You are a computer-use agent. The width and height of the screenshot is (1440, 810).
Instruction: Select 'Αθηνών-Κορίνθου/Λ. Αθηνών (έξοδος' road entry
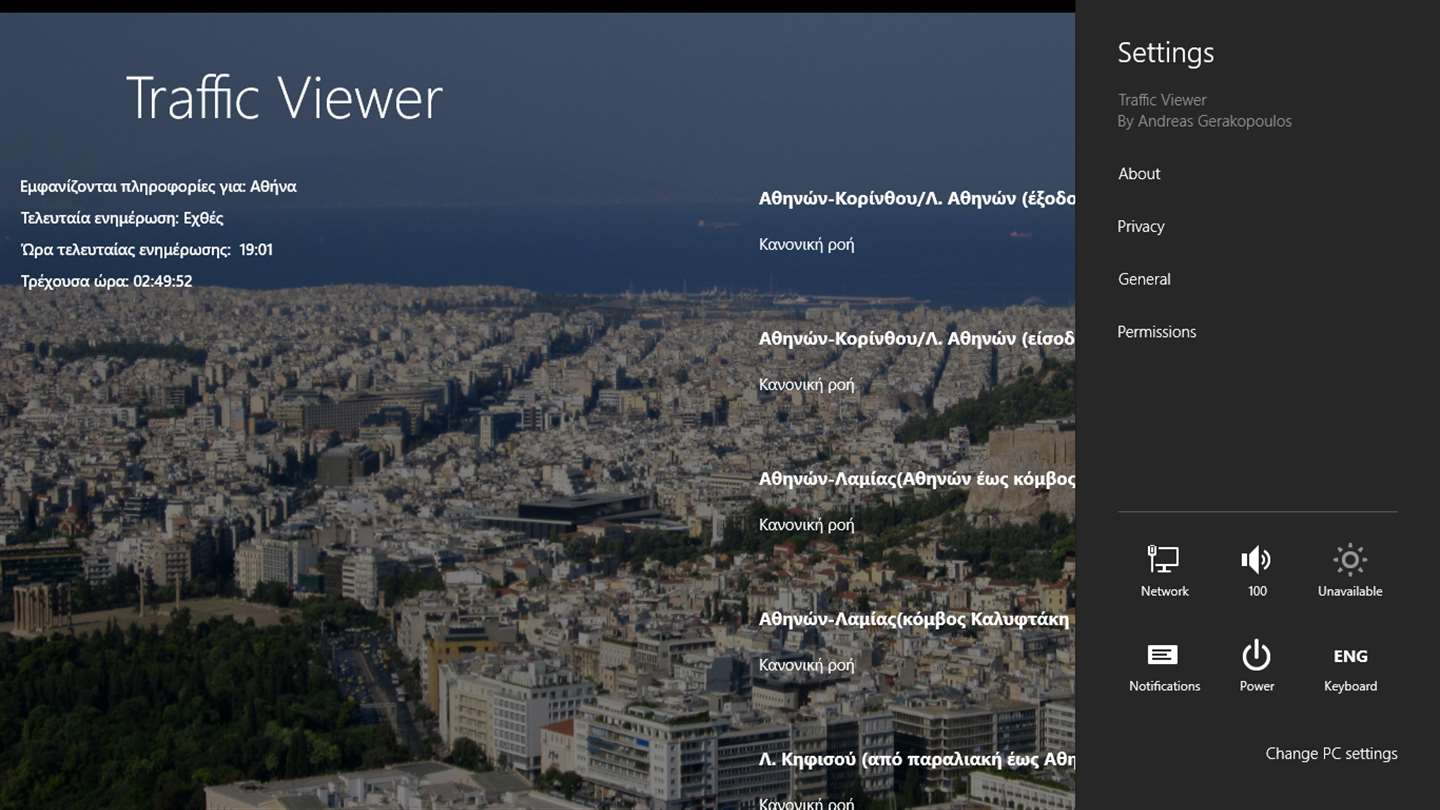(917, 199)
